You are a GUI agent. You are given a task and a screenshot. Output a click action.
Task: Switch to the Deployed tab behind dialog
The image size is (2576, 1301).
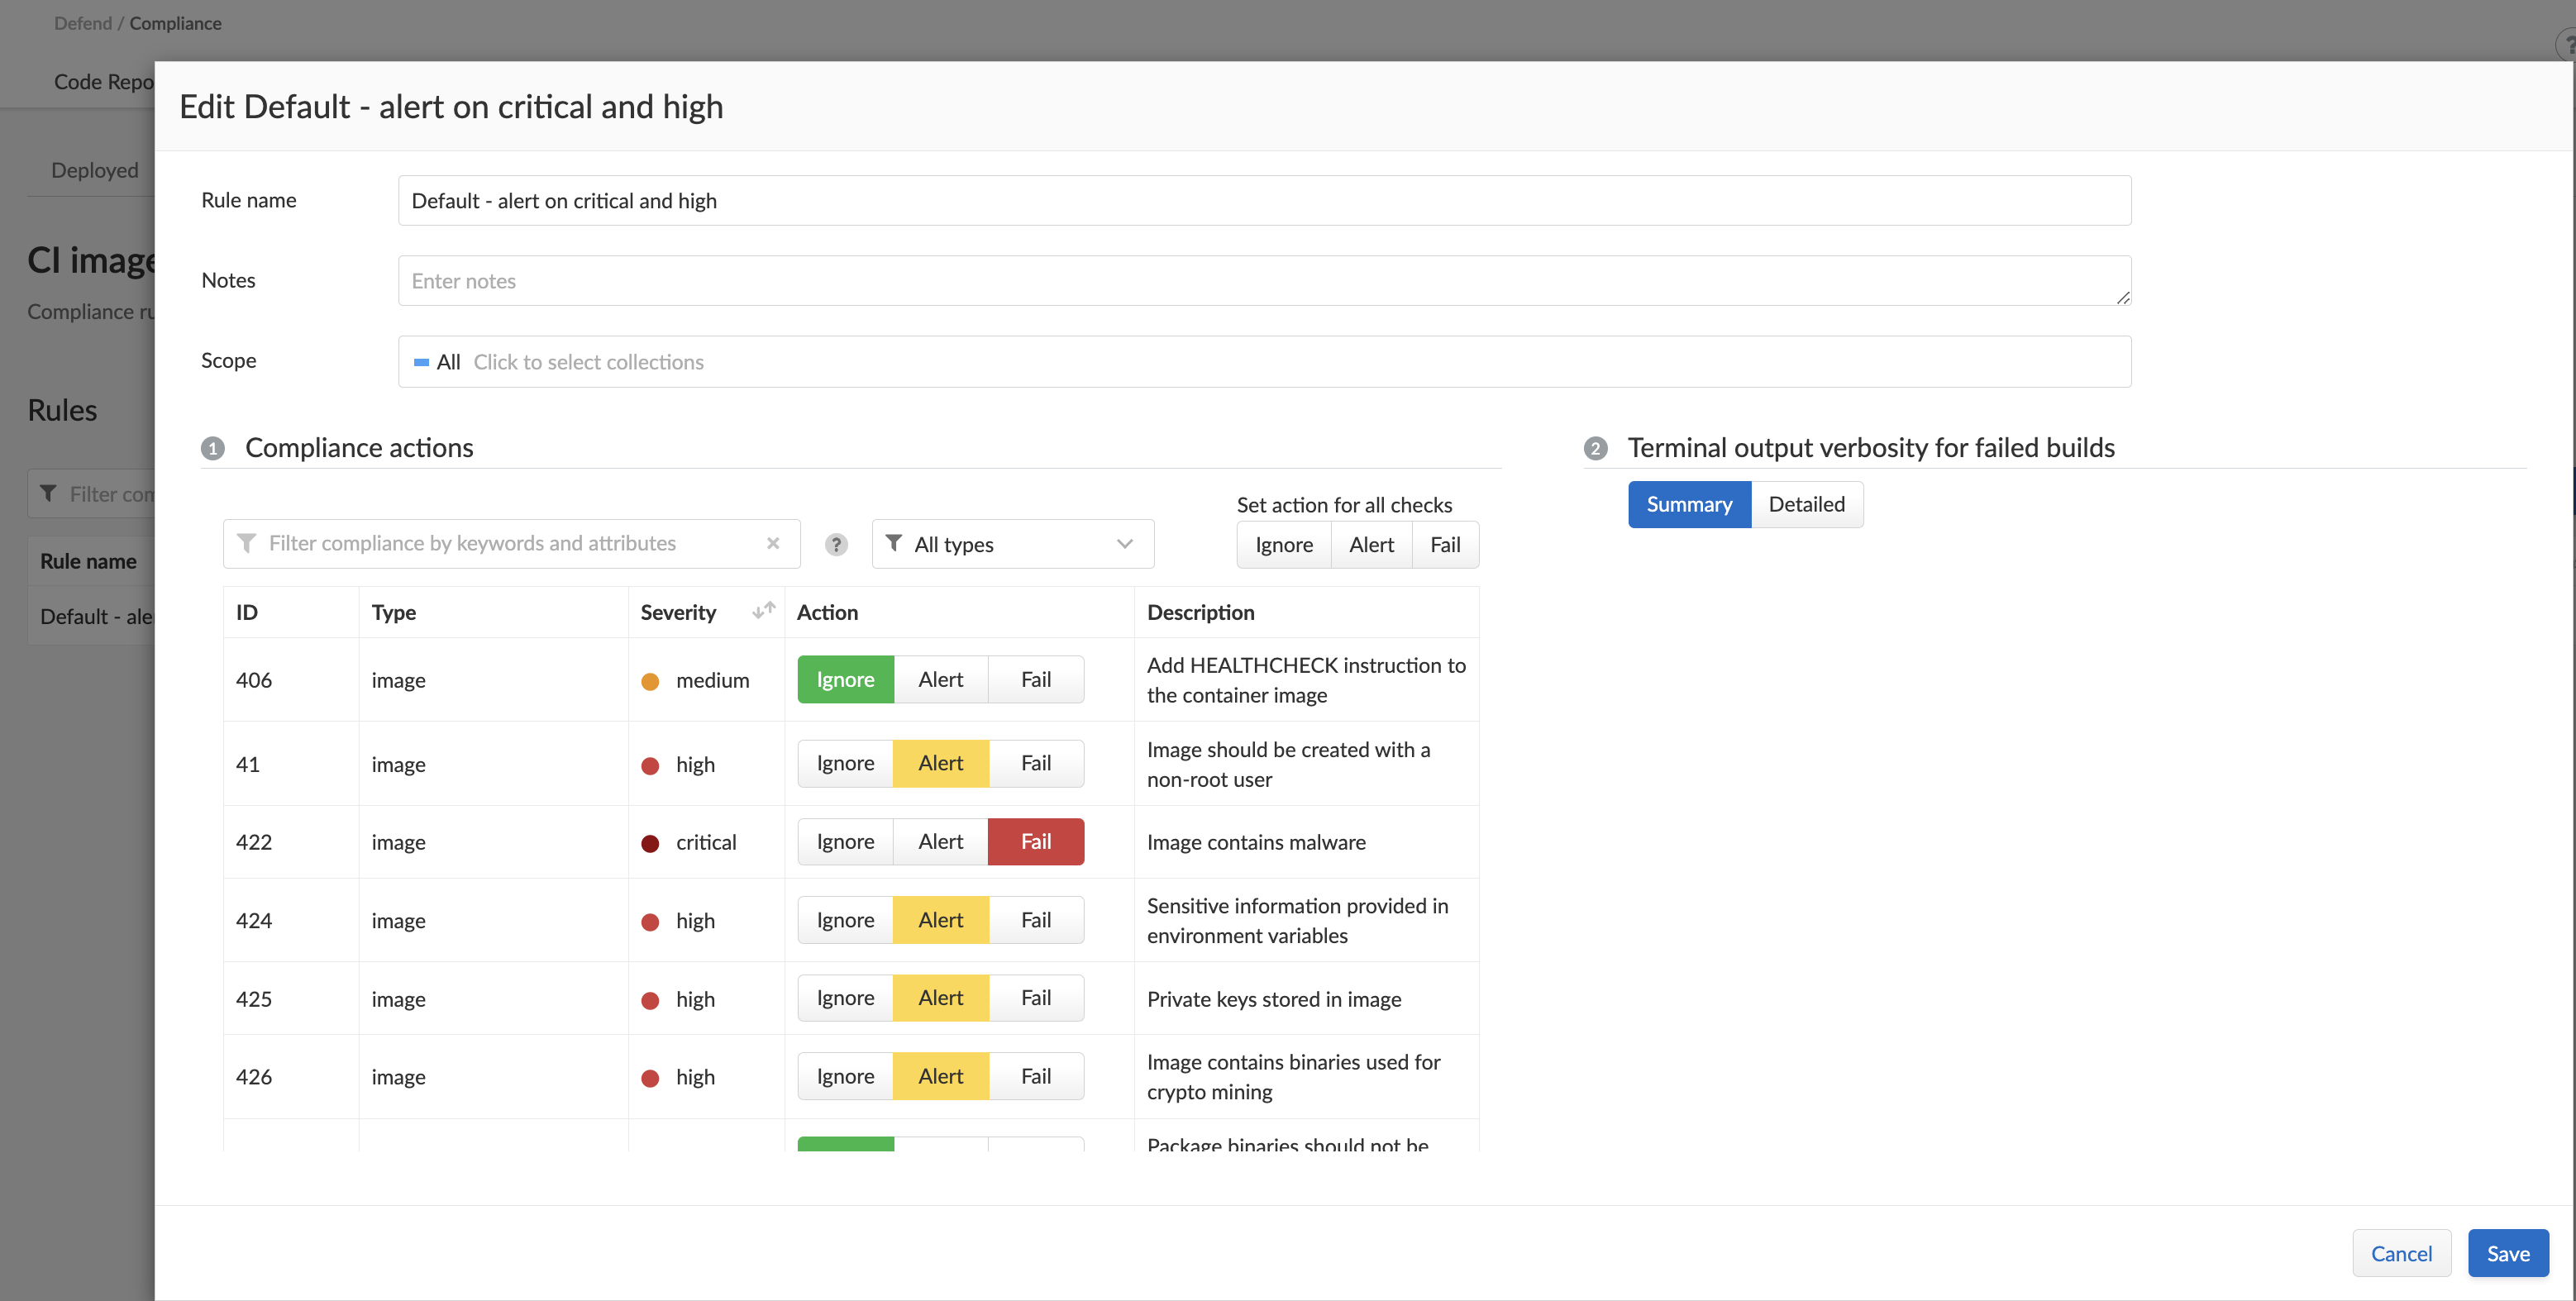coord(95,170)
